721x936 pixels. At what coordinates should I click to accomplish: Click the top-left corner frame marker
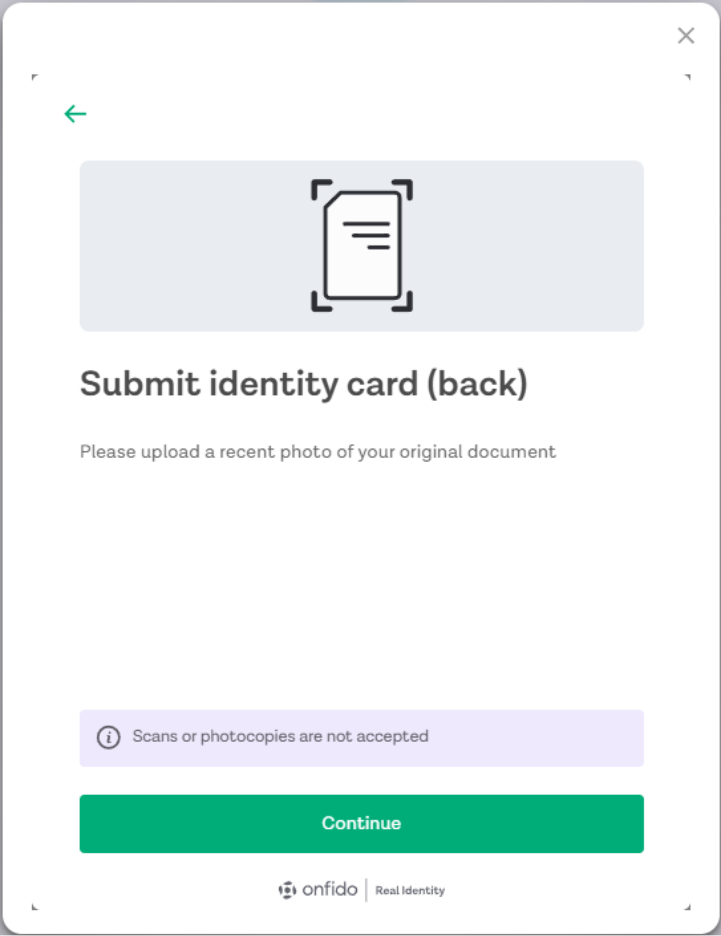34,76
